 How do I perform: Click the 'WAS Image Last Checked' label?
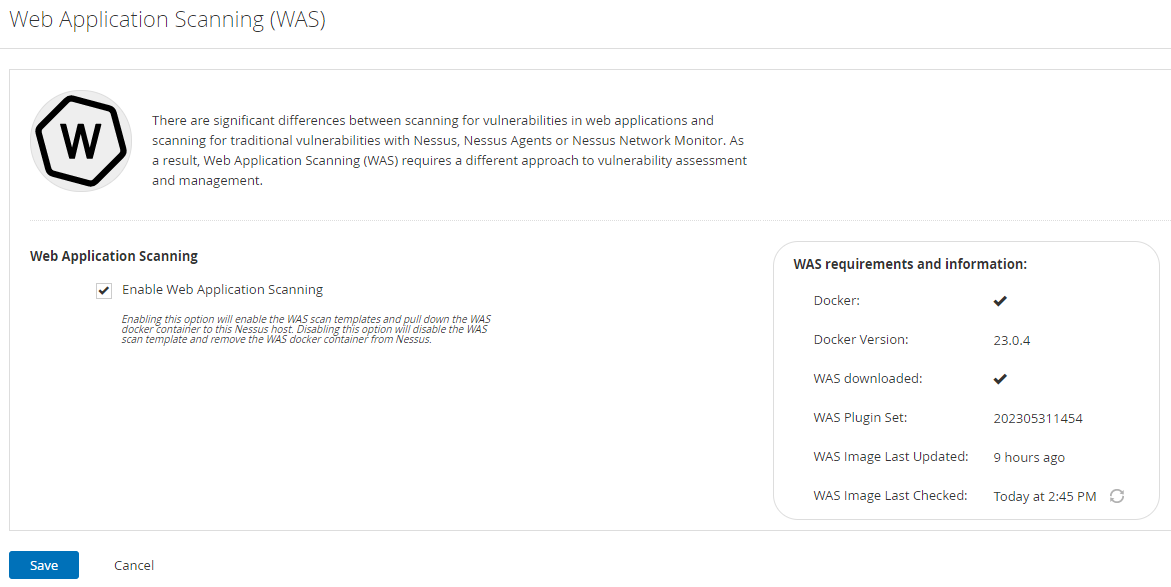click(890, 495)
